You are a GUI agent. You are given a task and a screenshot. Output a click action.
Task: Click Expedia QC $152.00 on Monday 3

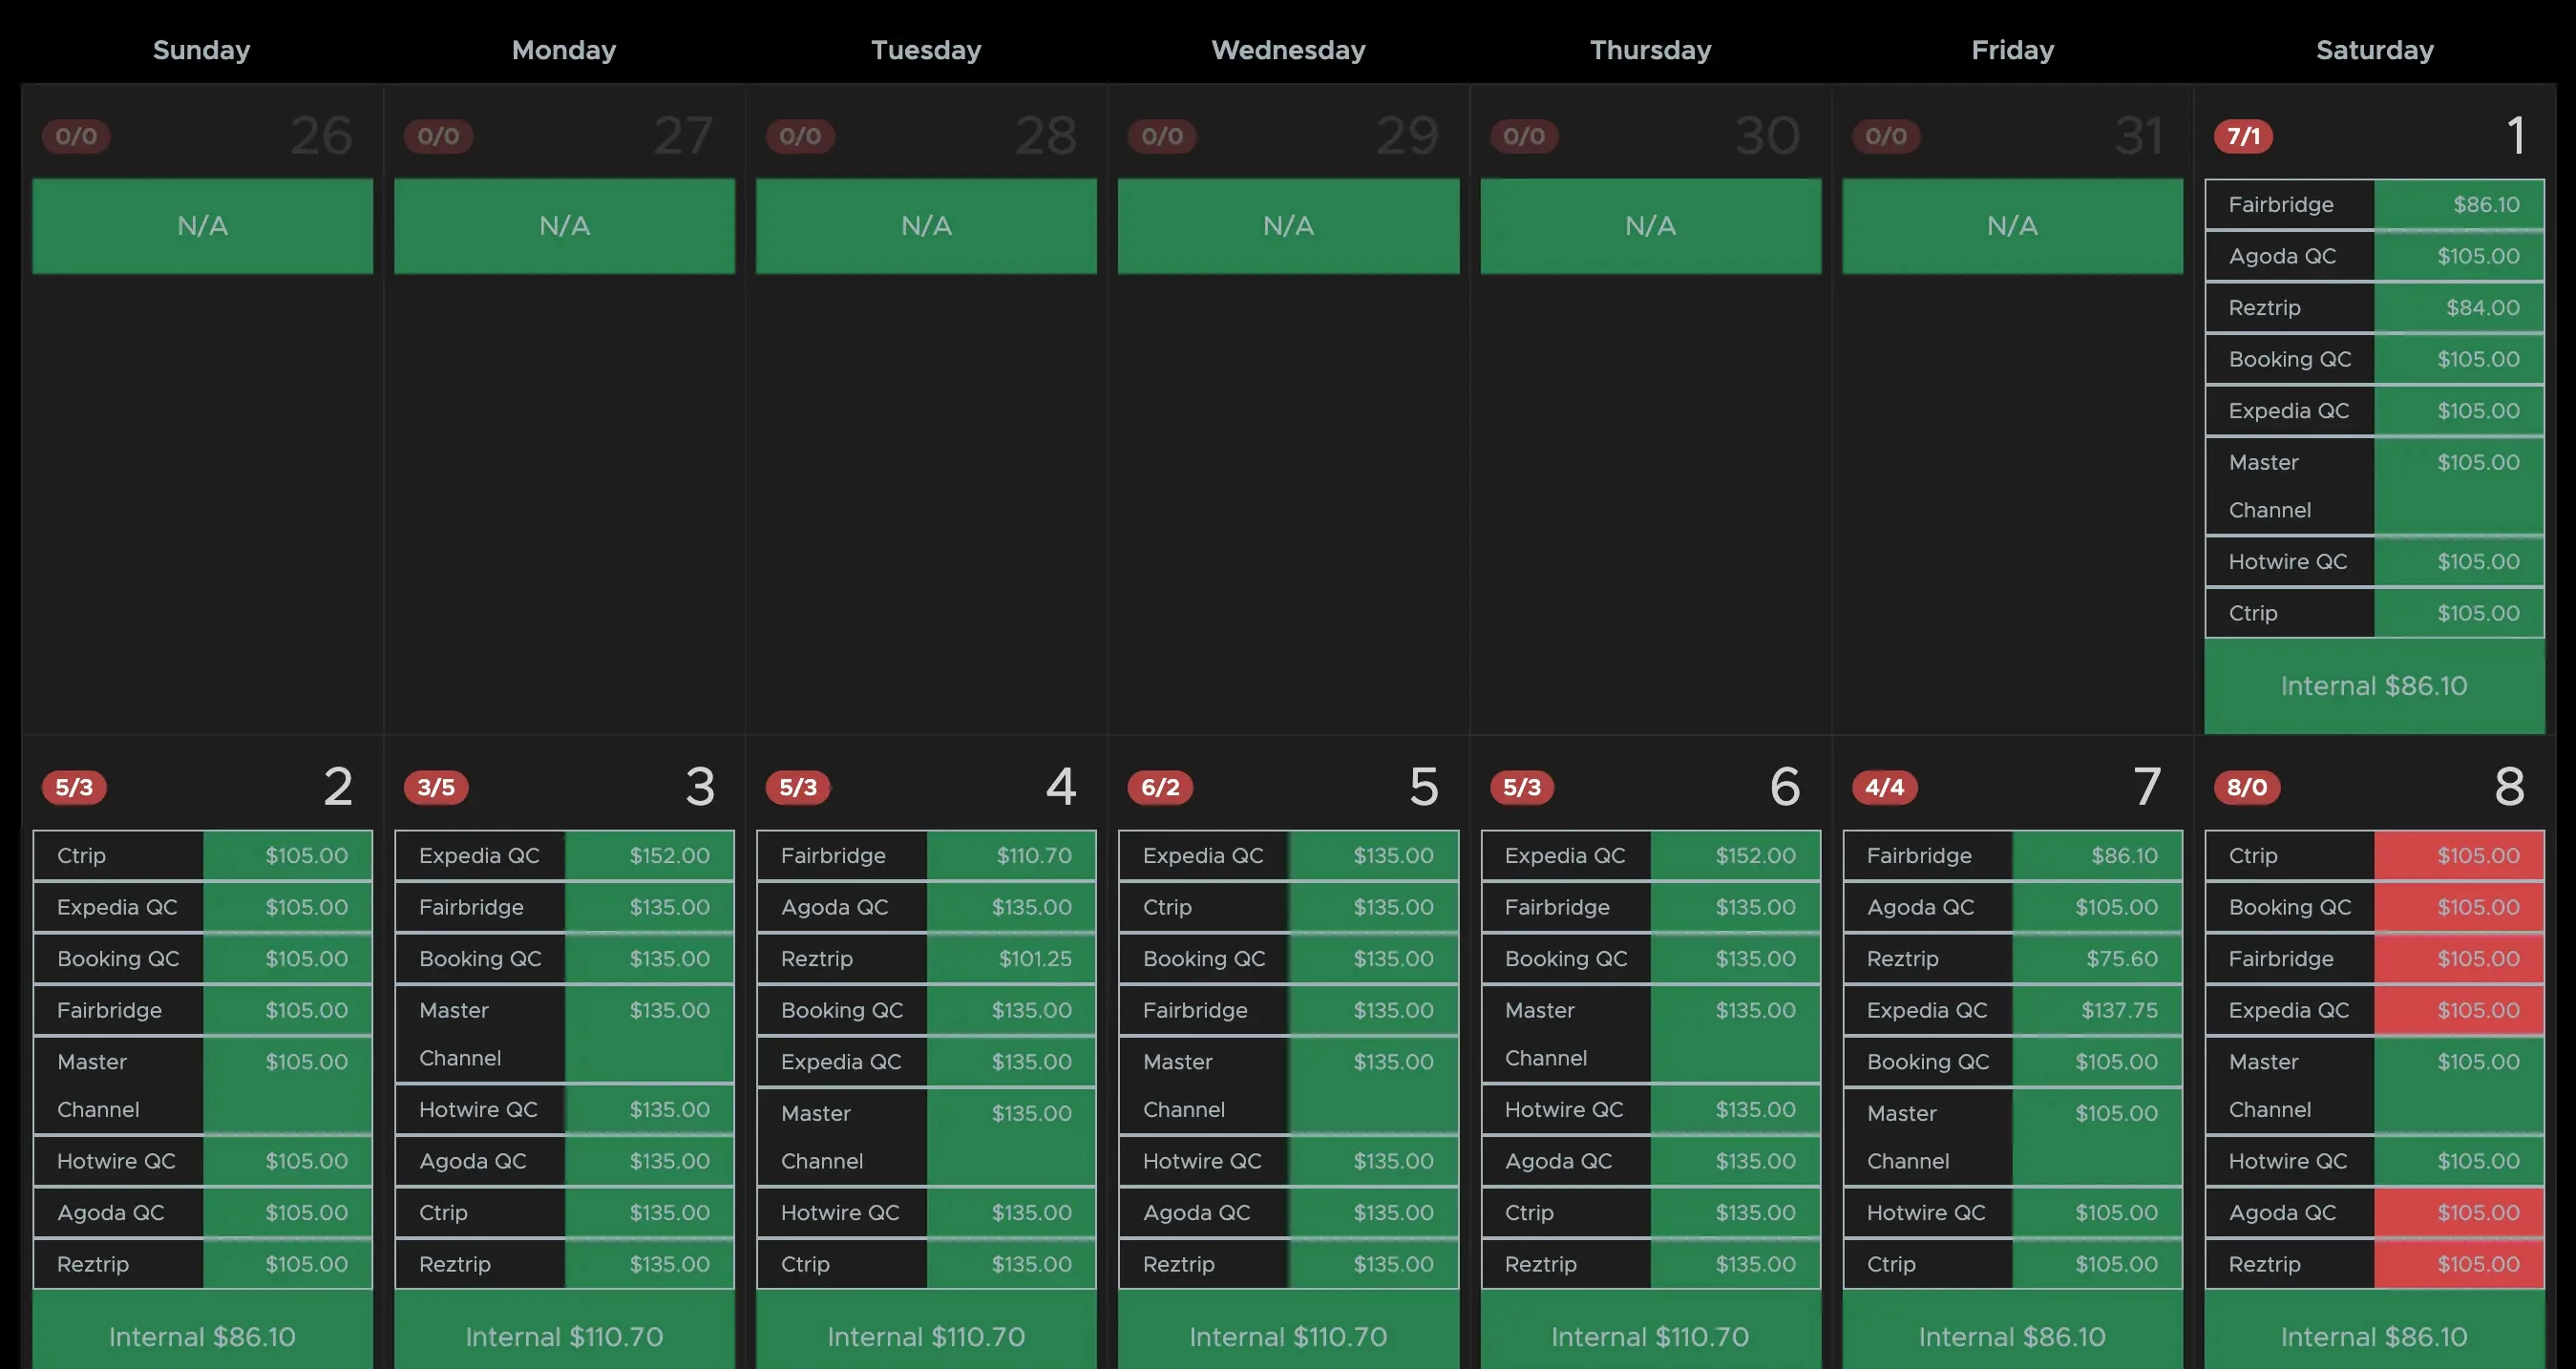649,856
